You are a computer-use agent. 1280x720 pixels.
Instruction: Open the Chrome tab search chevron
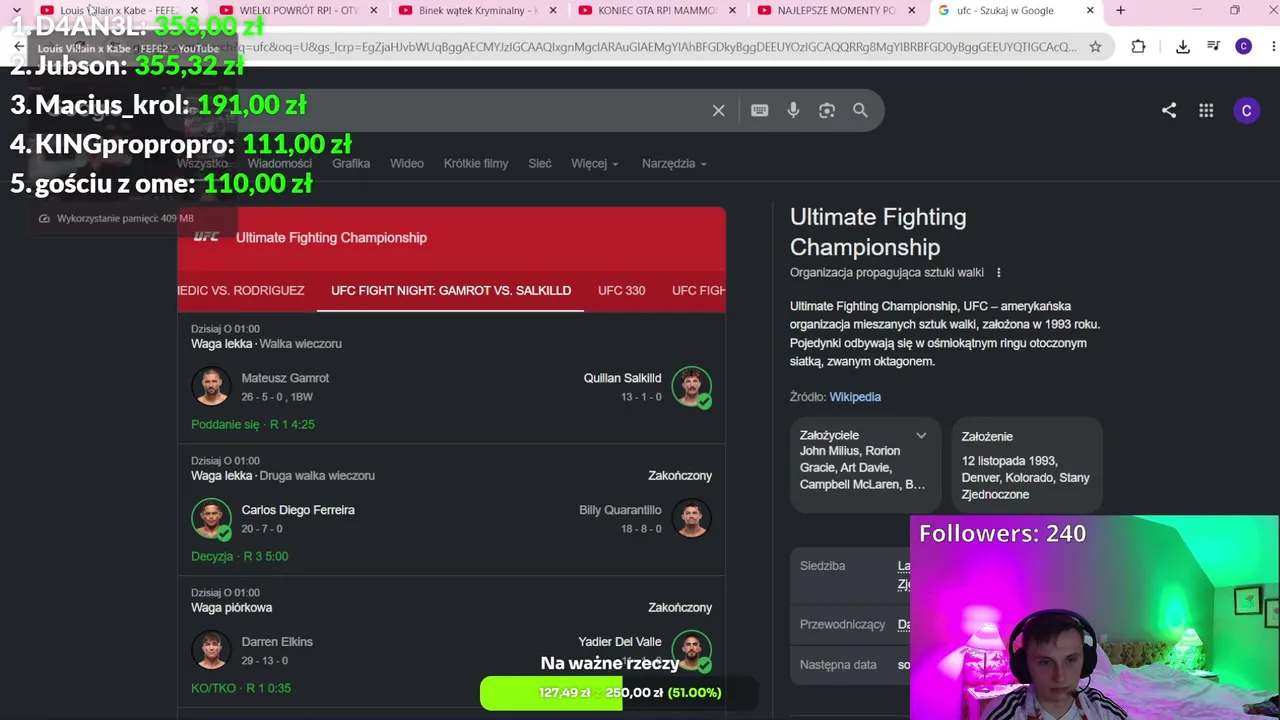pyautogui.click(x=17, y=10)
